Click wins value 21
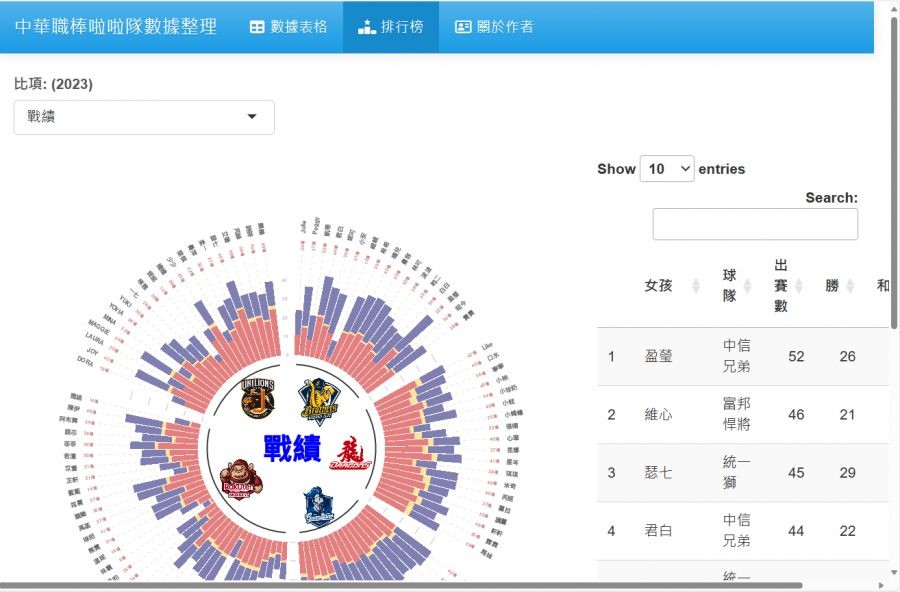The height and width of the screenshot is (592, 900). pyautogui.click(x=848, y=415)
